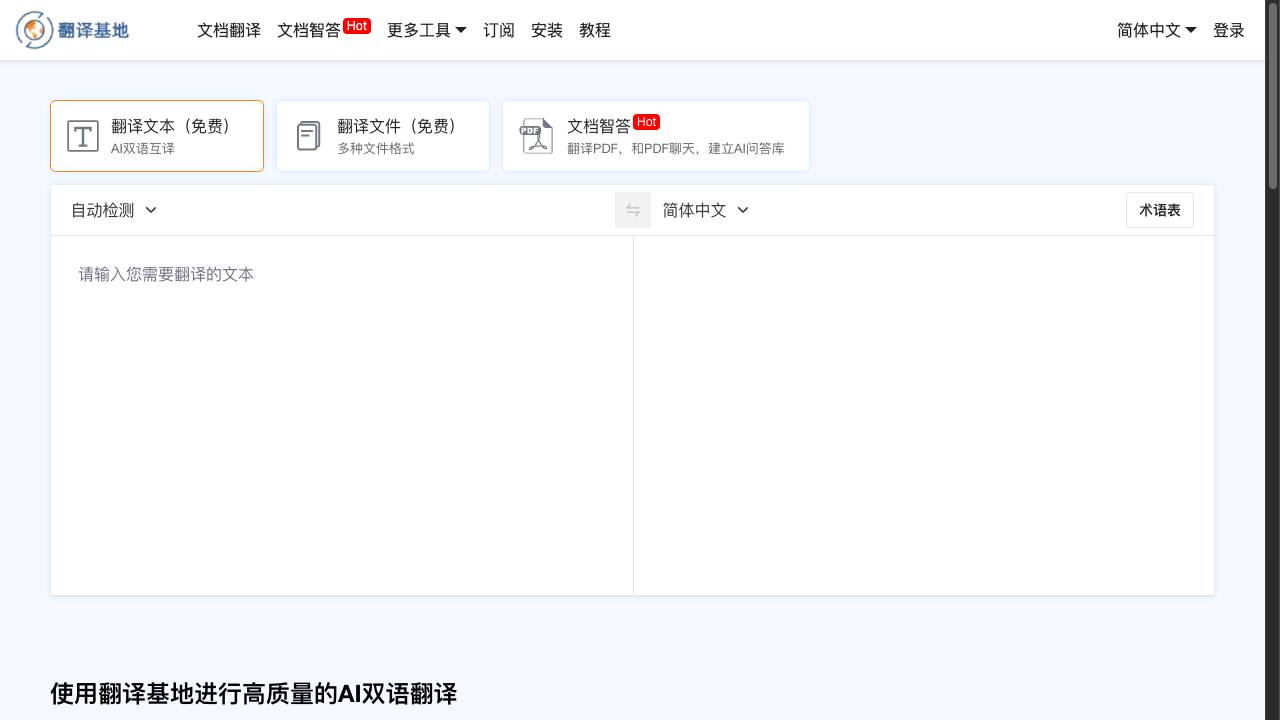The width and height of the screenshot is (1280, 720).
Task: Click the 登录 link
Action: 1229,30
